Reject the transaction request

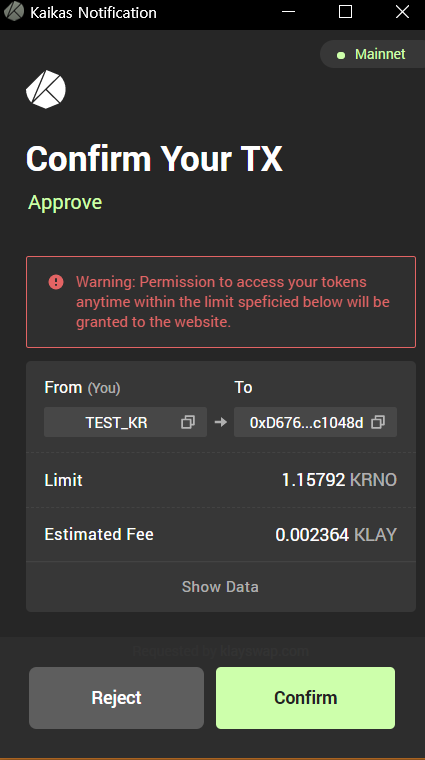[x=116, y=697]
